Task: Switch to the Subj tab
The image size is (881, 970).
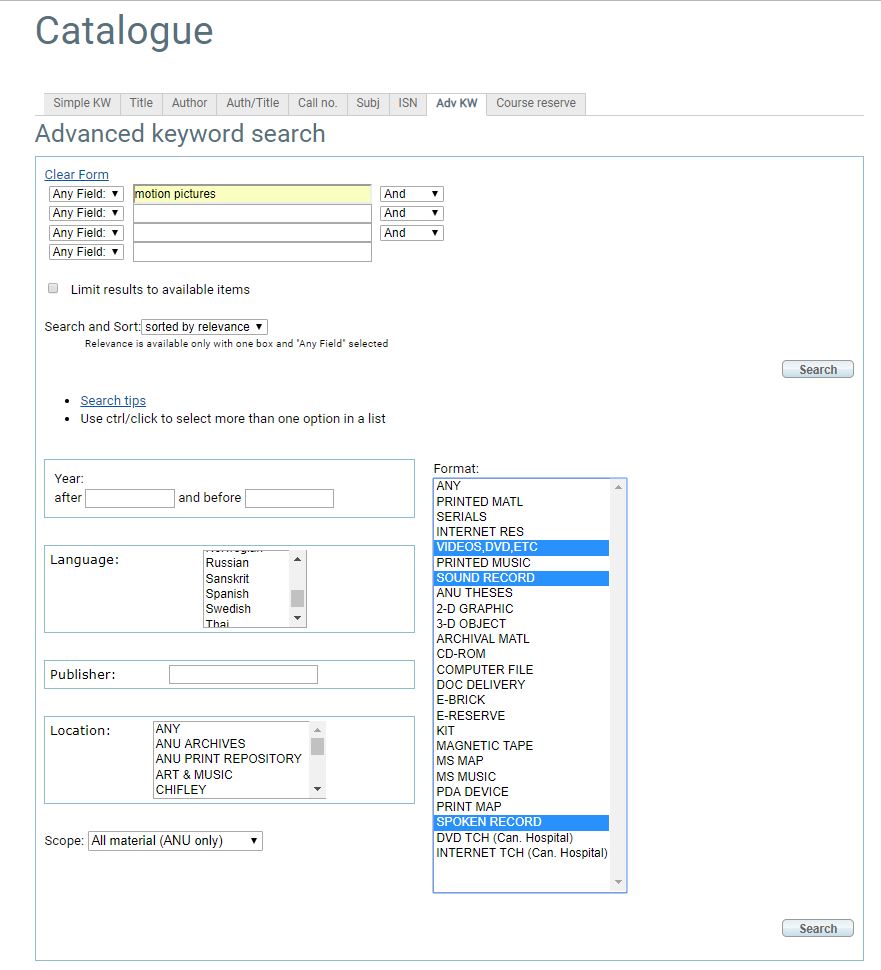Action: 367,103
